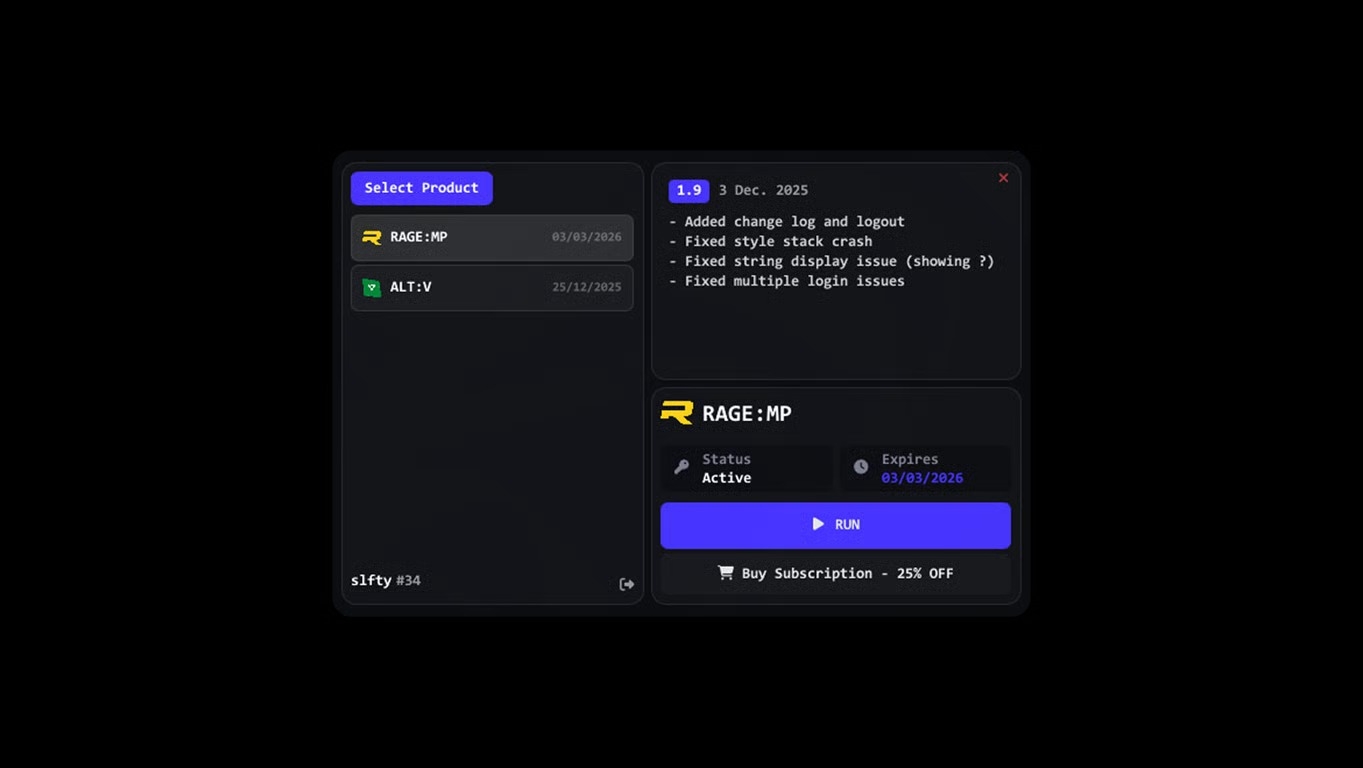This screenshot has height=768, width=1363.
Task: Open Buy Subscription - 25% OFF
Action: coord(835,573)
